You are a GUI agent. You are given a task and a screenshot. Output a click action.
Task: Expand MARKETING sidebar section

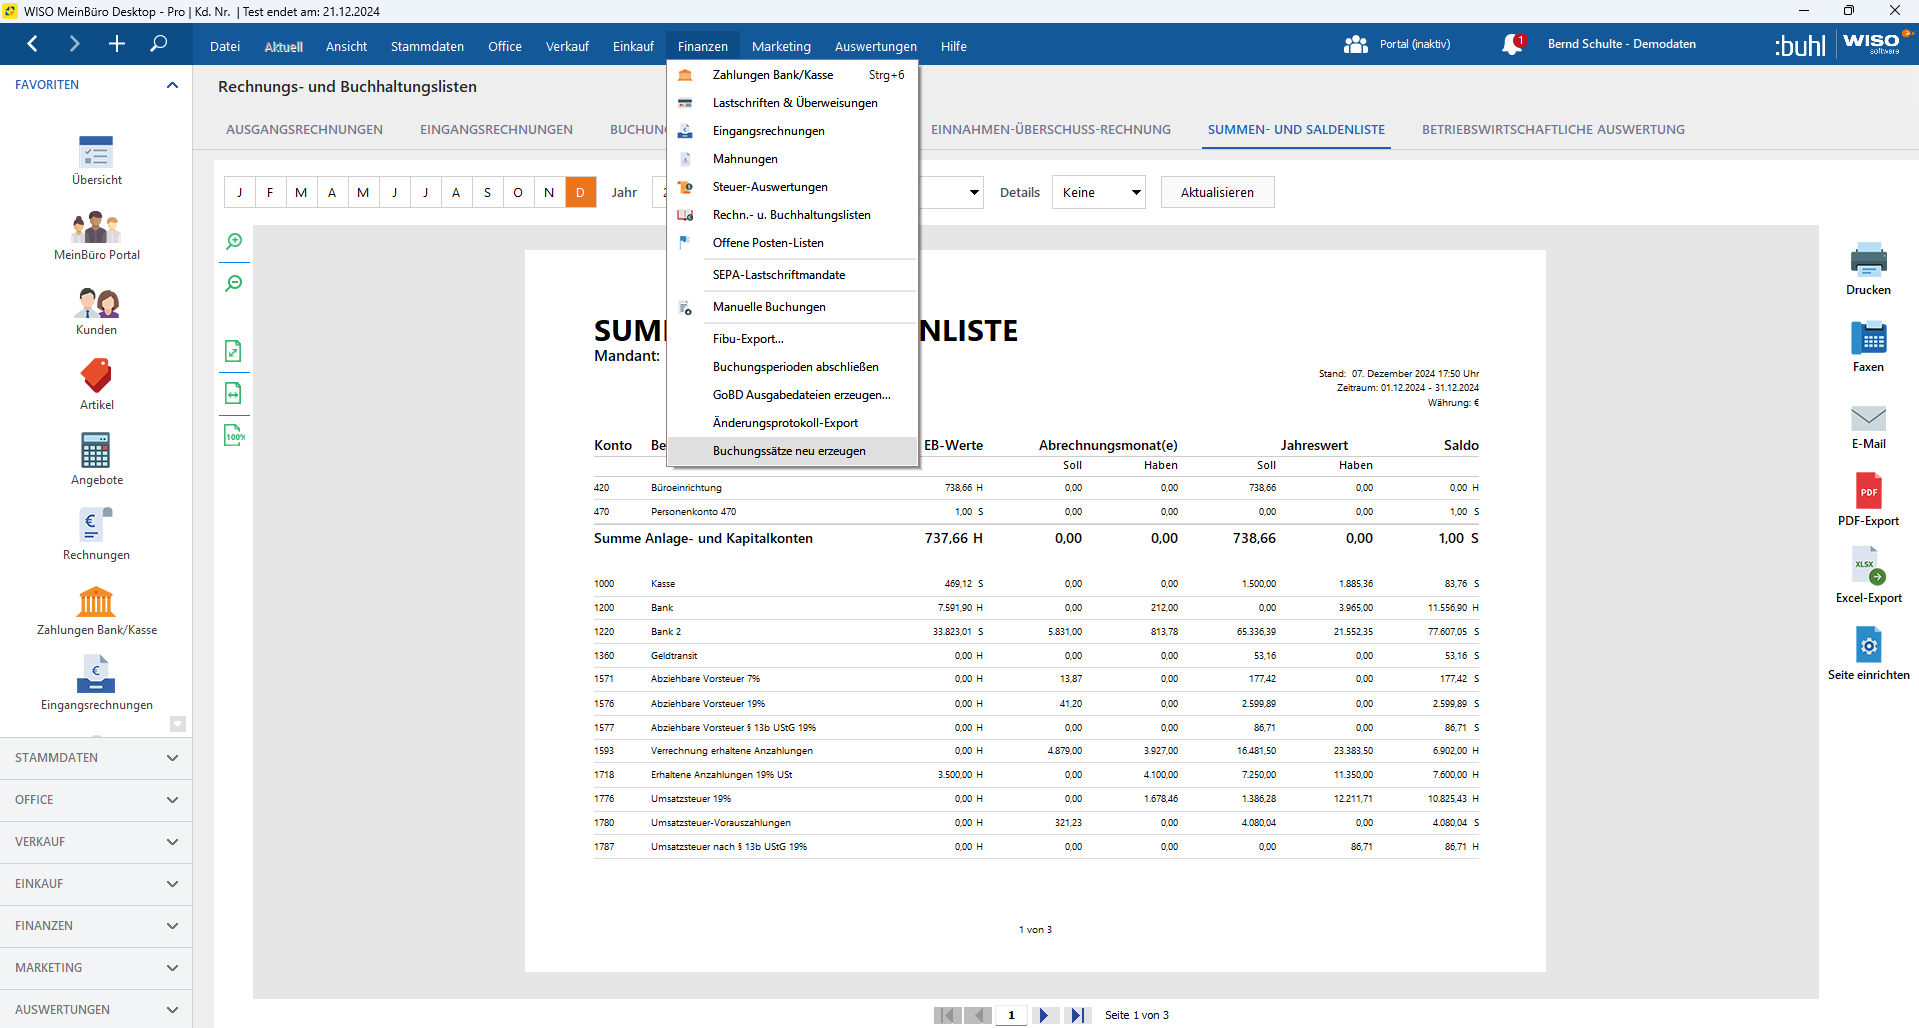pyautogui.click(x=96, y=968)
